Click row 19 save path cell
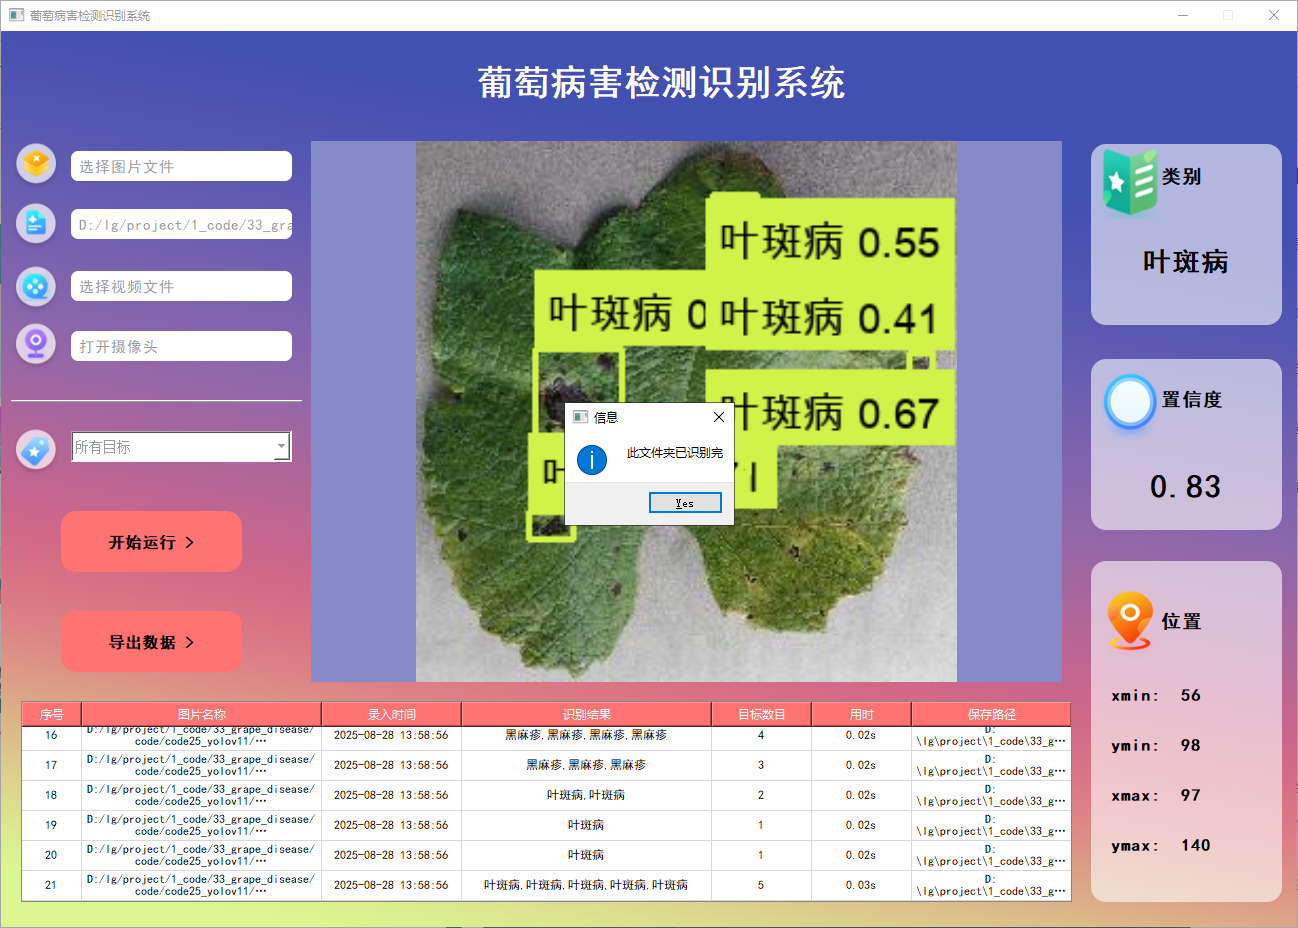The image size is (1298, 928). coord(991,825)
